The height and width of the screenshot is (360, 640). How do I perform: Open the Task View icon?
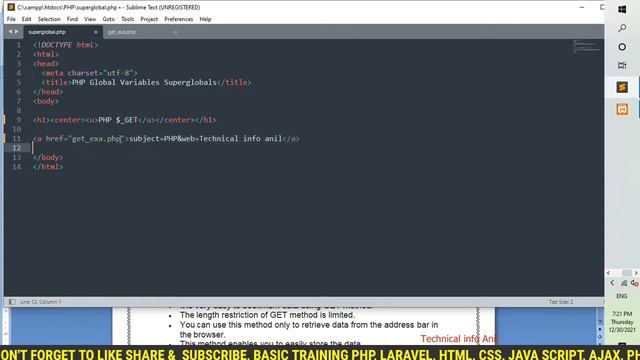(622, 65)
